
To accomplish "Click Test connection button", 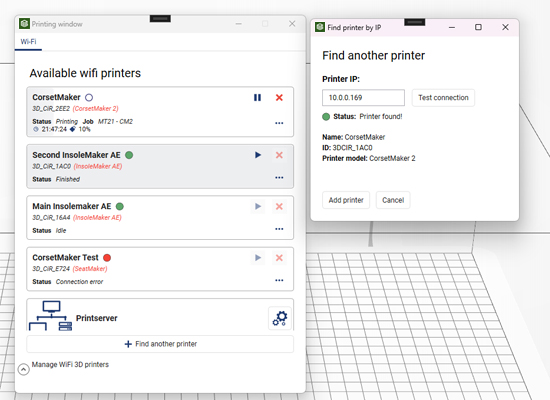I will click(x=443, y=98).
